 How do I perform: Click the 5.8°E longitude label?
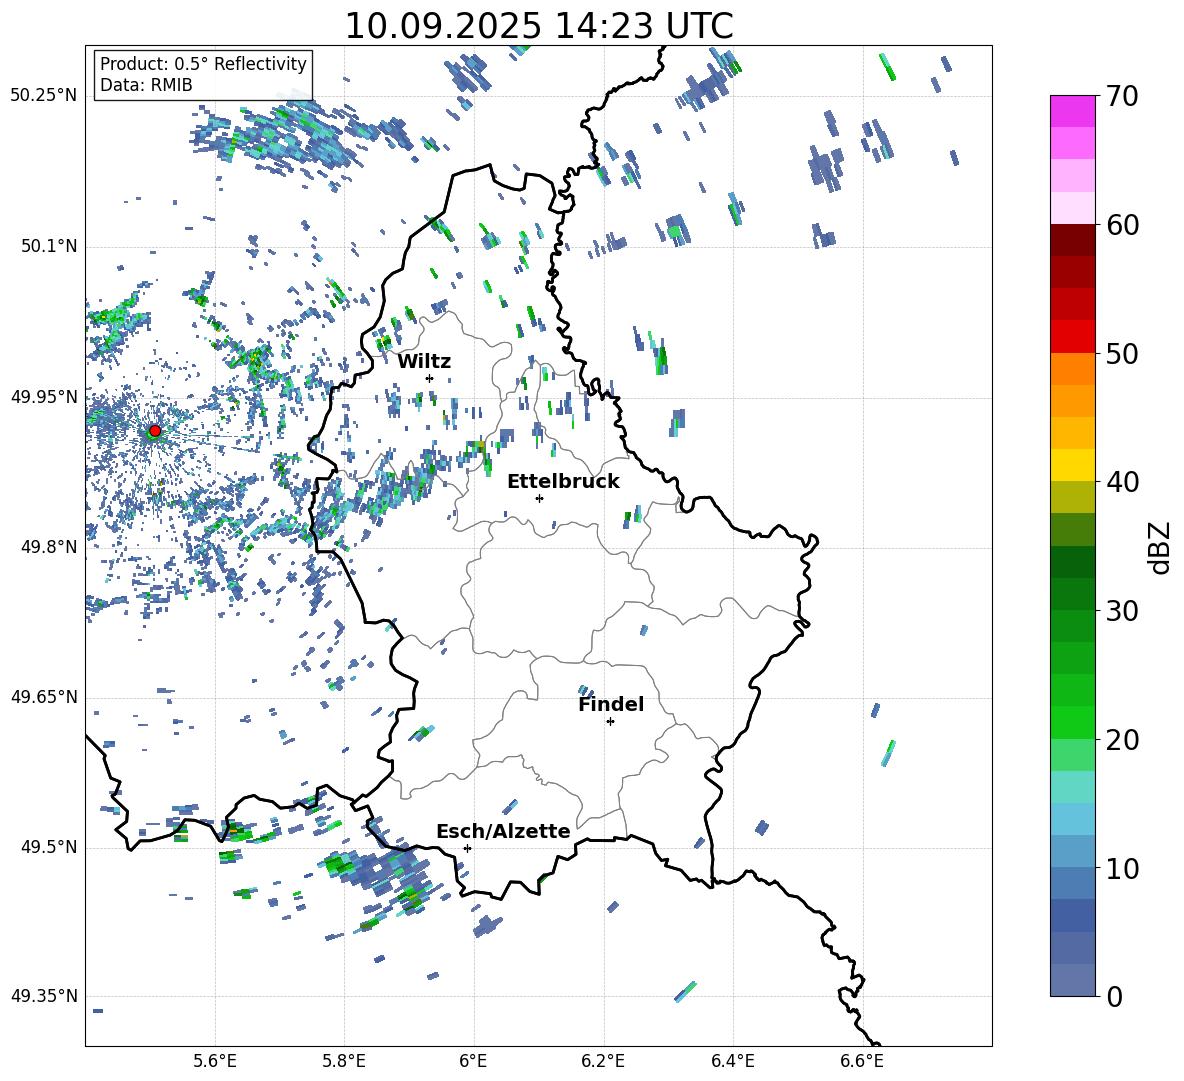344,1061
